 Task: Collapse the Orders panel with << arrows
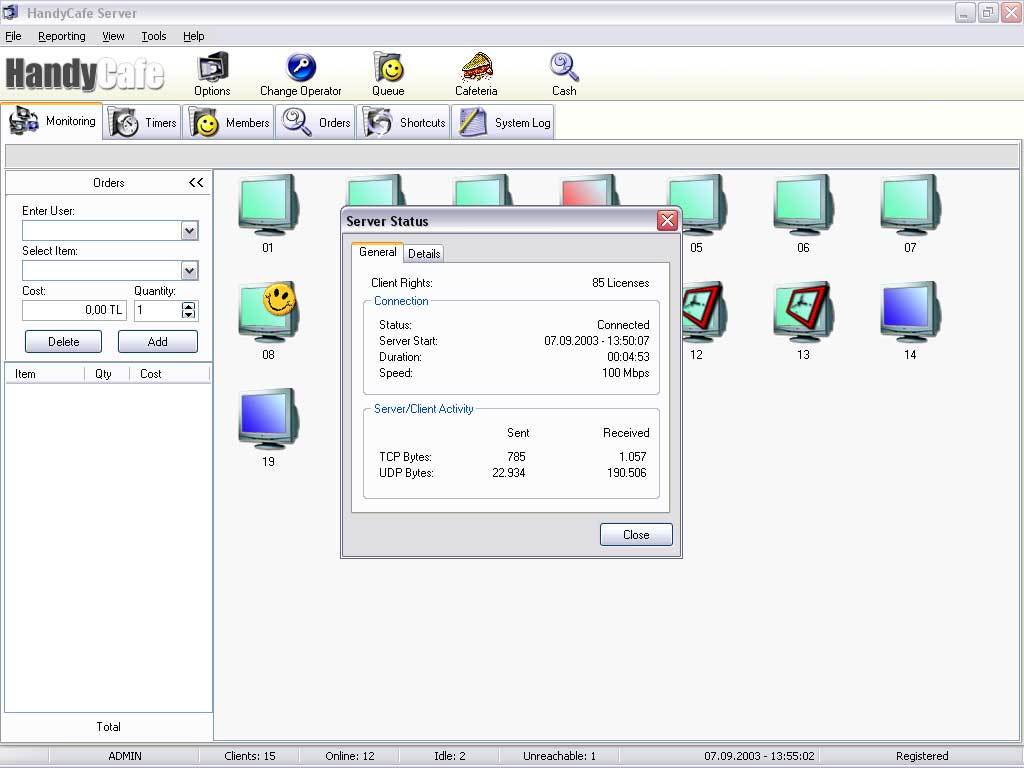pos(196,183)
